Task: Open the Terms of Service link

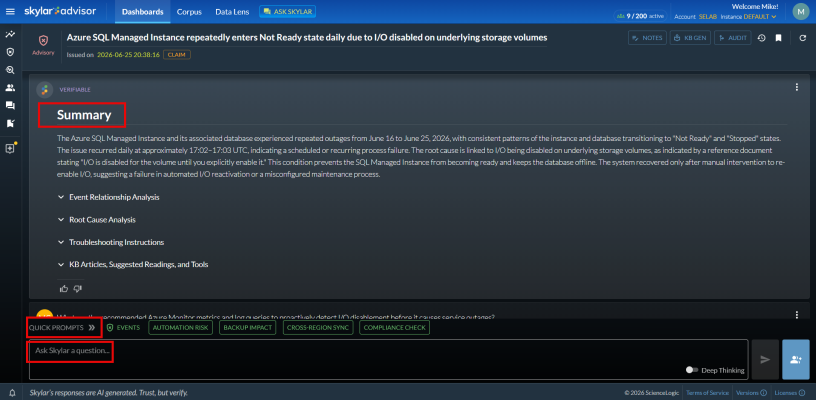Action: click(708, 393)
